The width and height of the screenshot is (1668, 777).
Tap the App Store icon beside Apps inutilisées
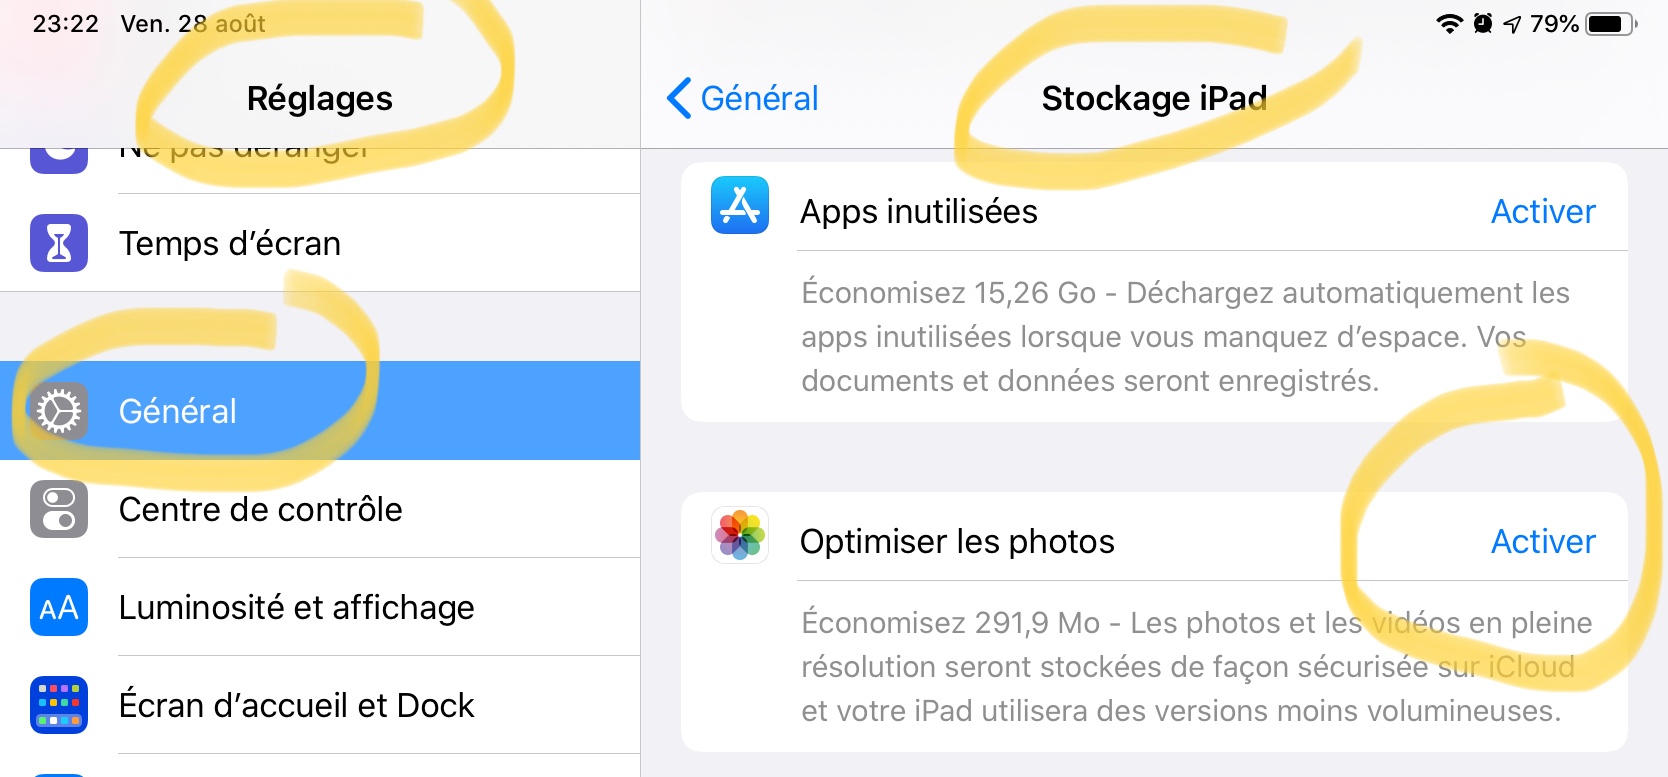[740, 205]
